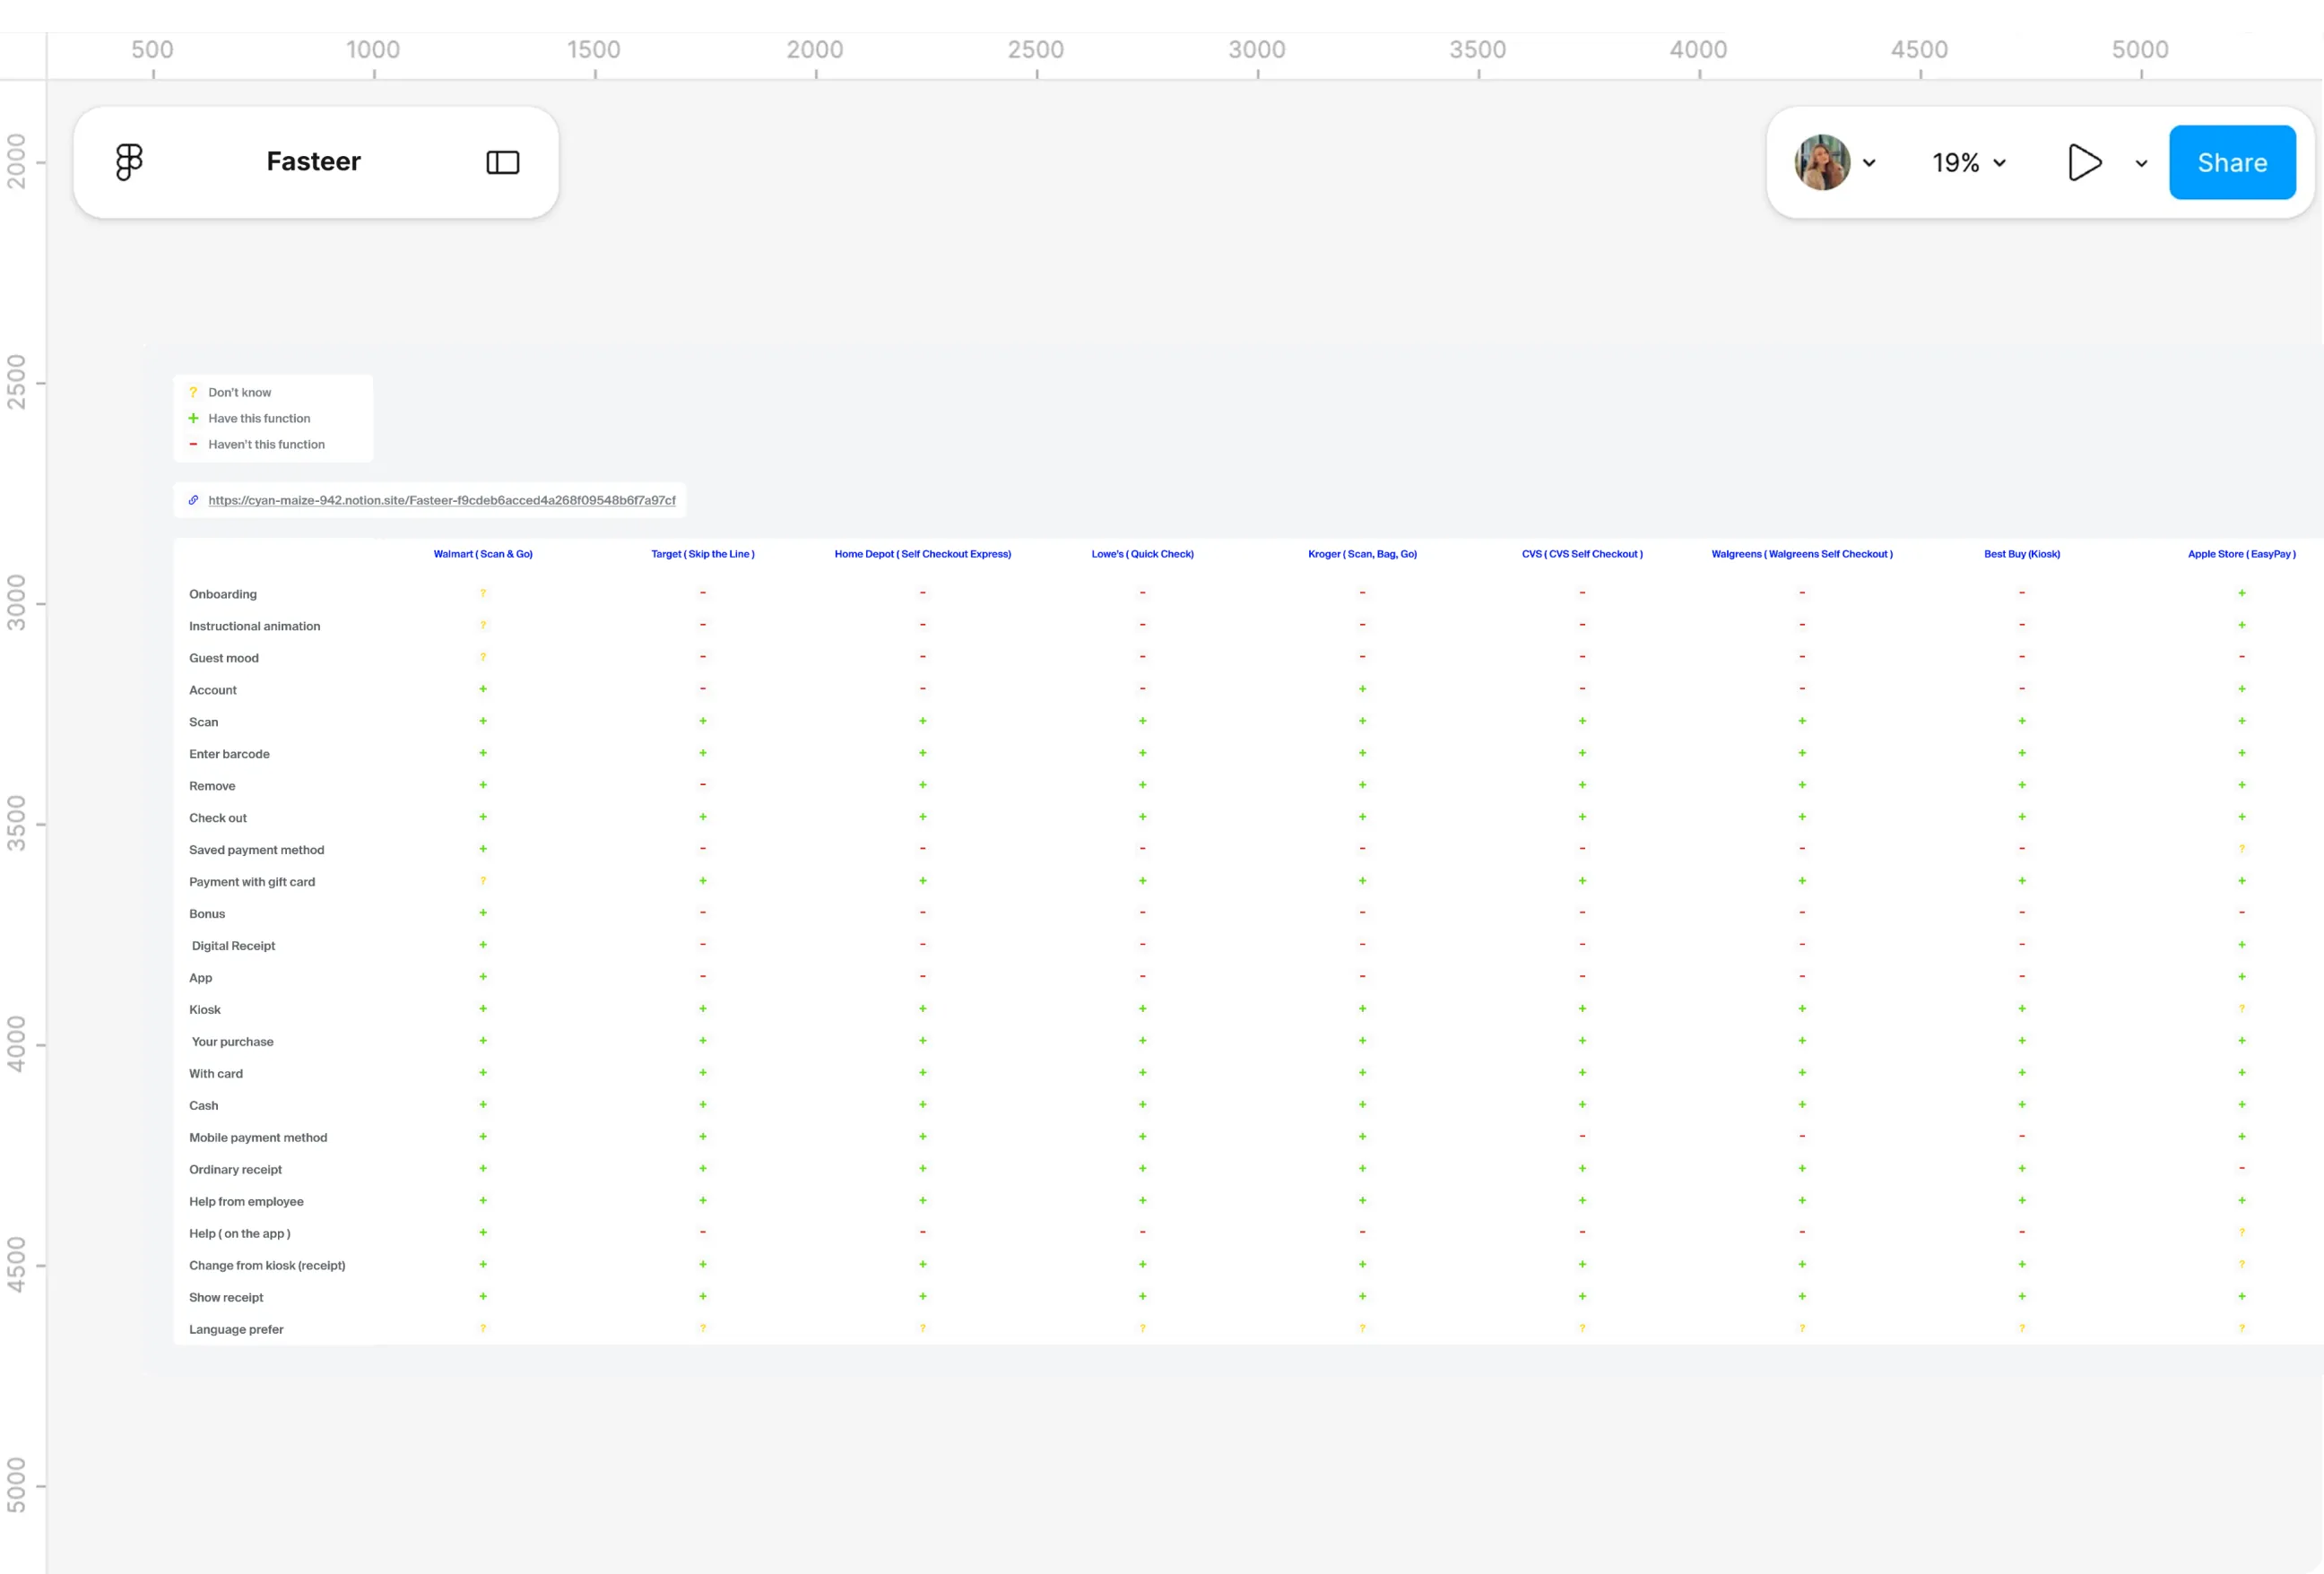Click Walmart's question mark in Onboarding row
This screenshot has width=2324, height=1574.
point(483,593)
